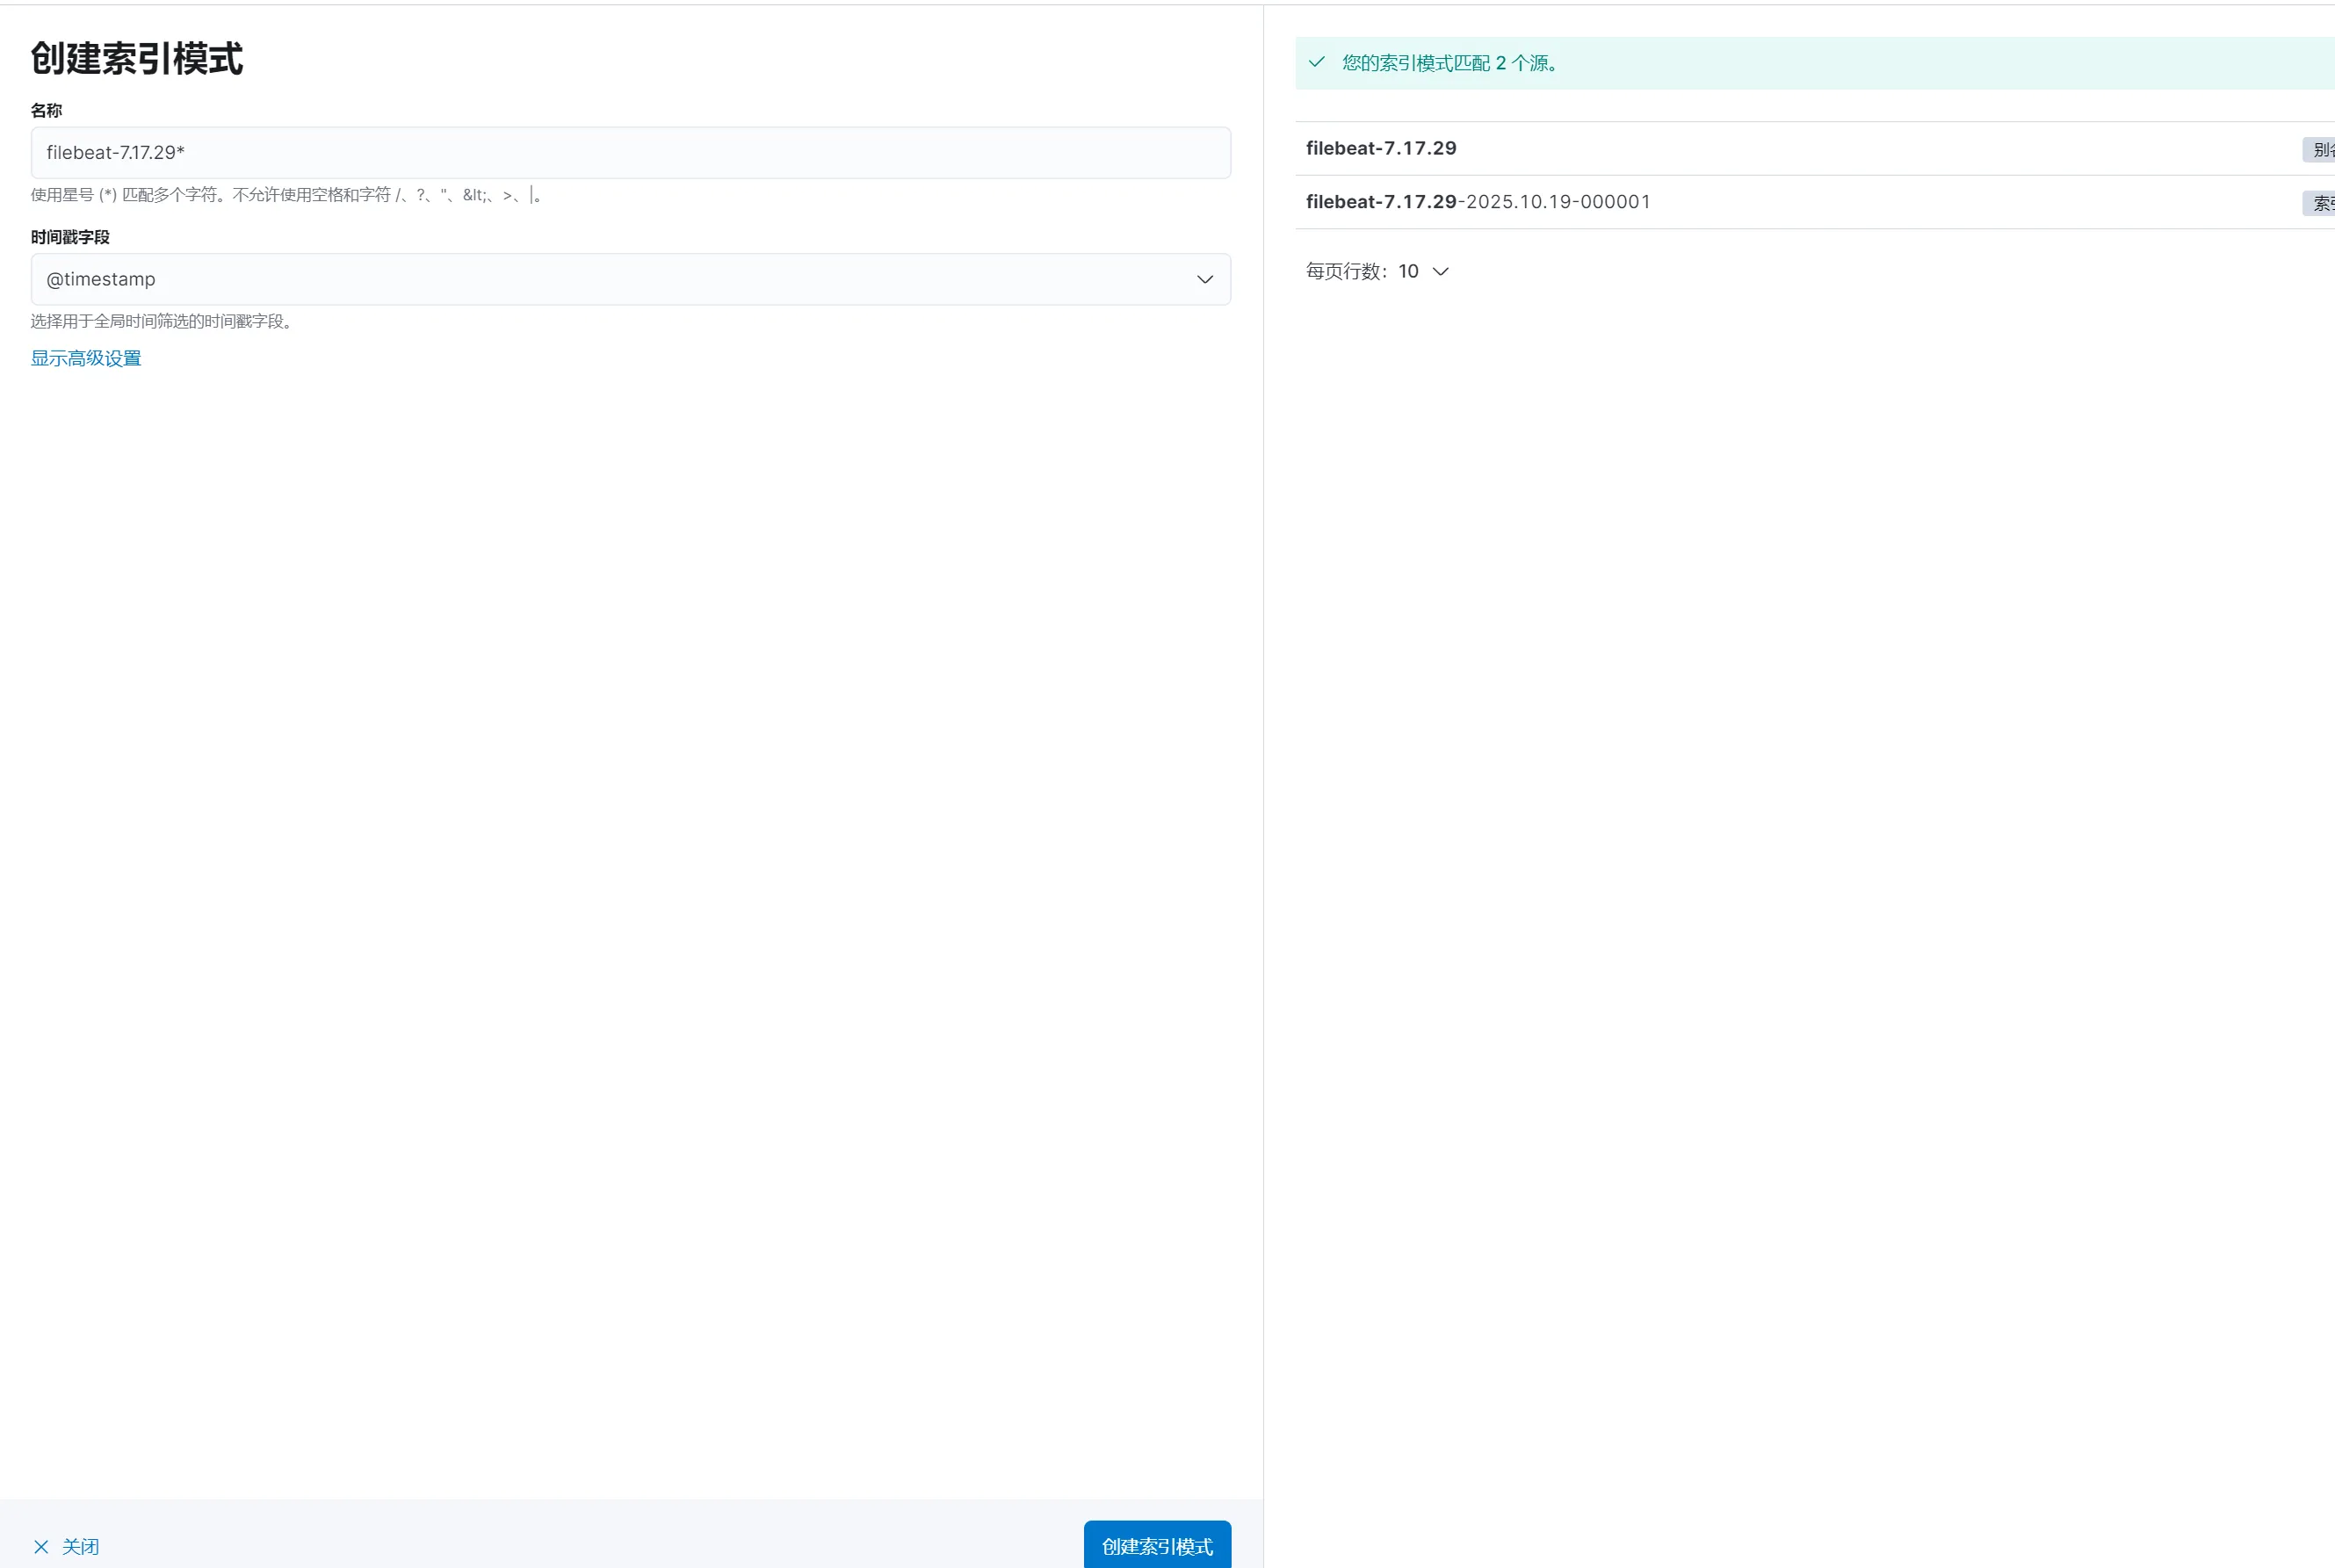Click the chevron arrow in @timestamp field

click(1205, 280)
